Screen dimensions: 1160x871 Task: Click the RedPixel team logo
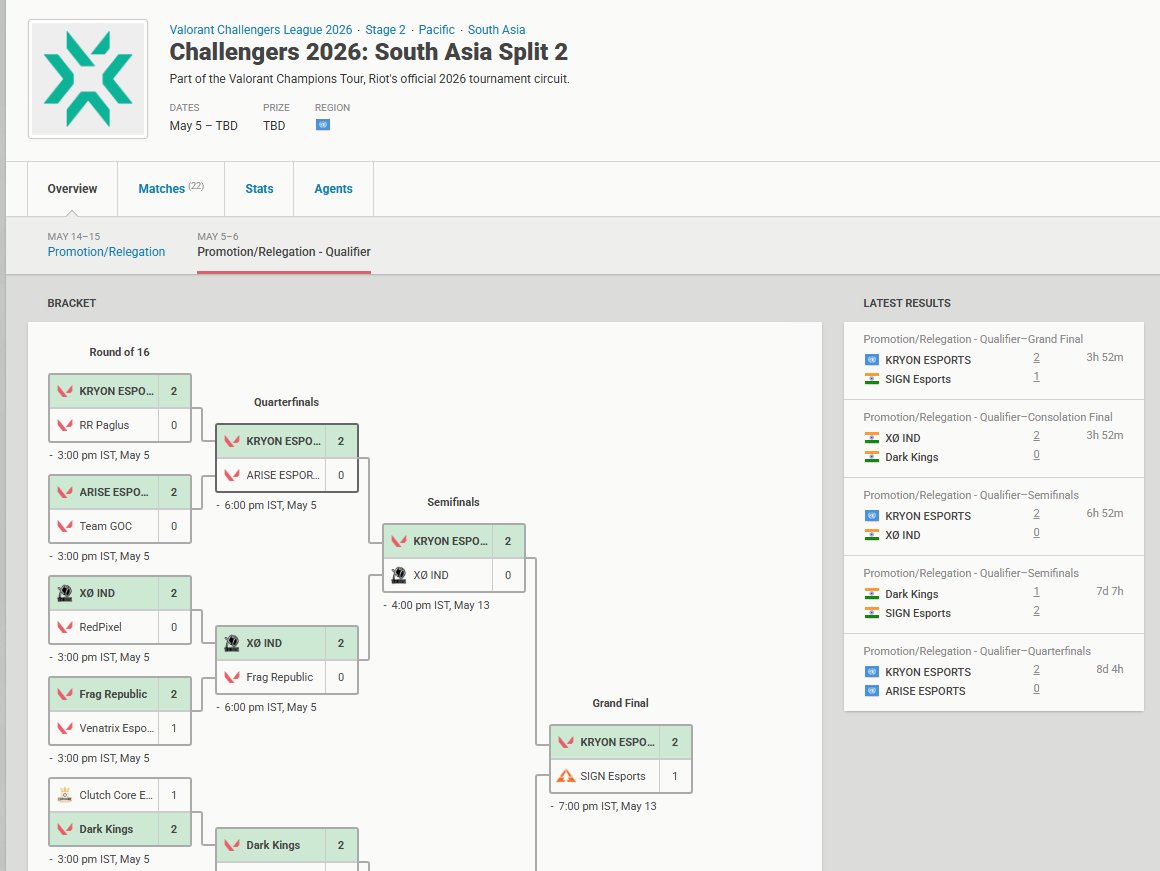[x=65, y=627]
